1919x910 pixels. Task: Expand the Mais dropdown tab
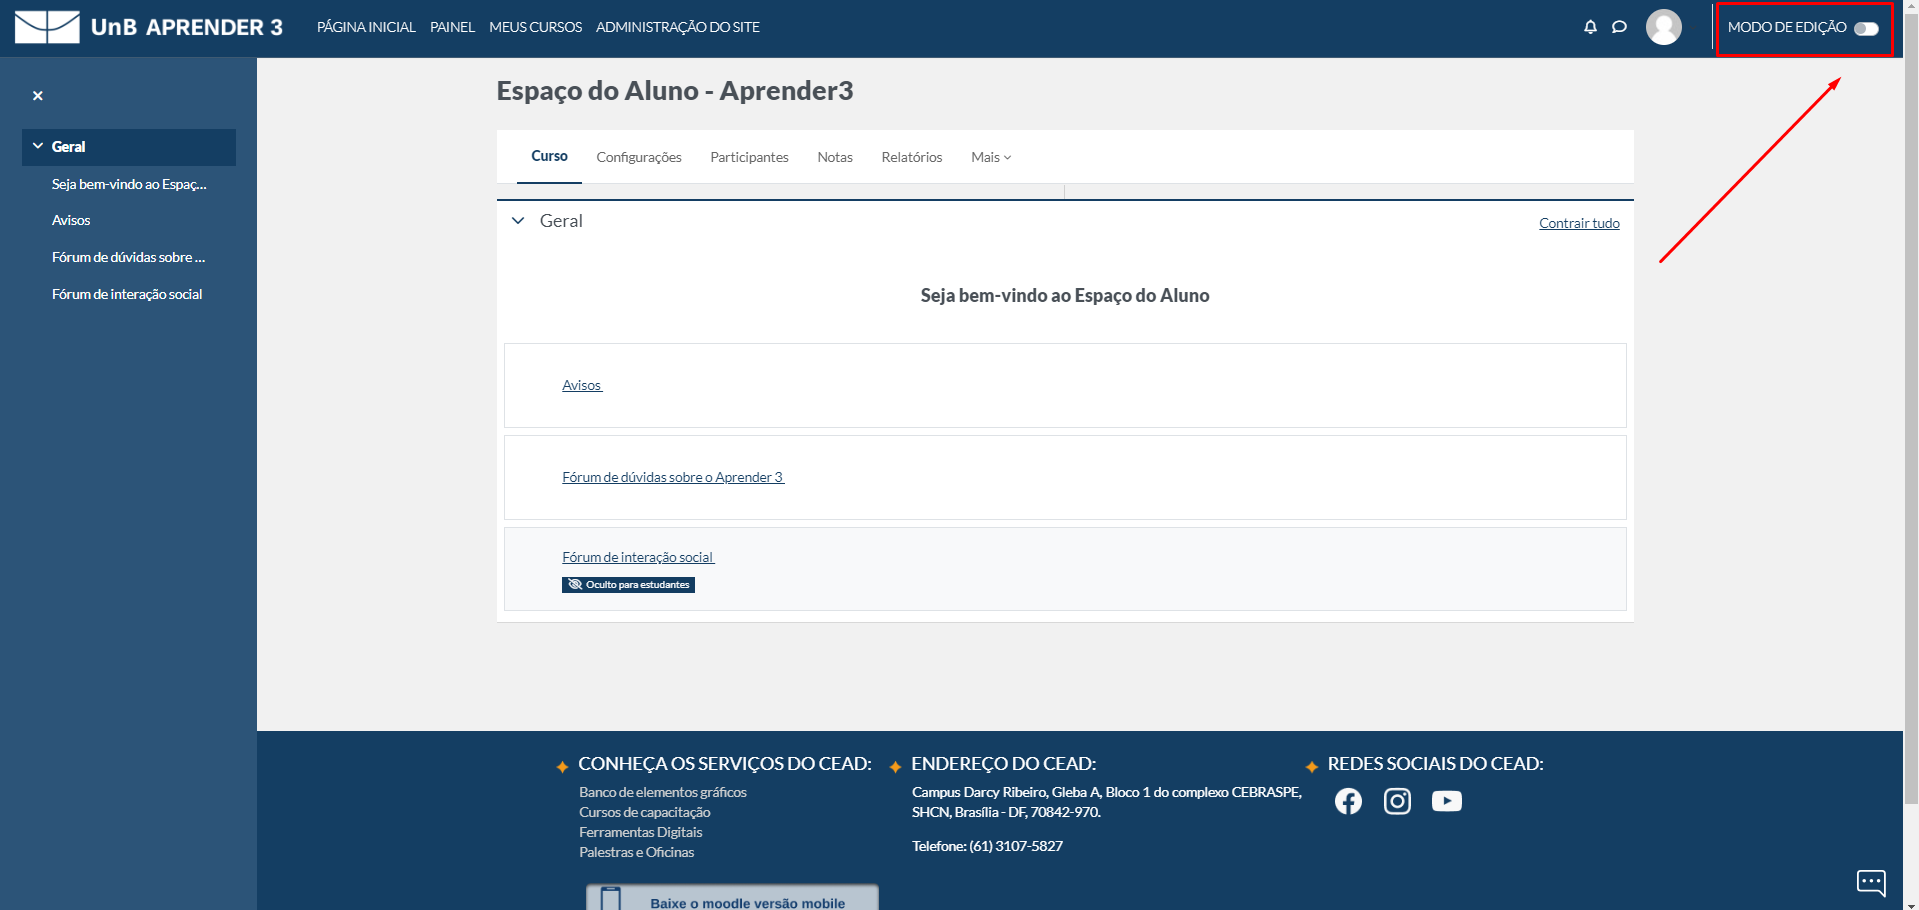(991, 157)
